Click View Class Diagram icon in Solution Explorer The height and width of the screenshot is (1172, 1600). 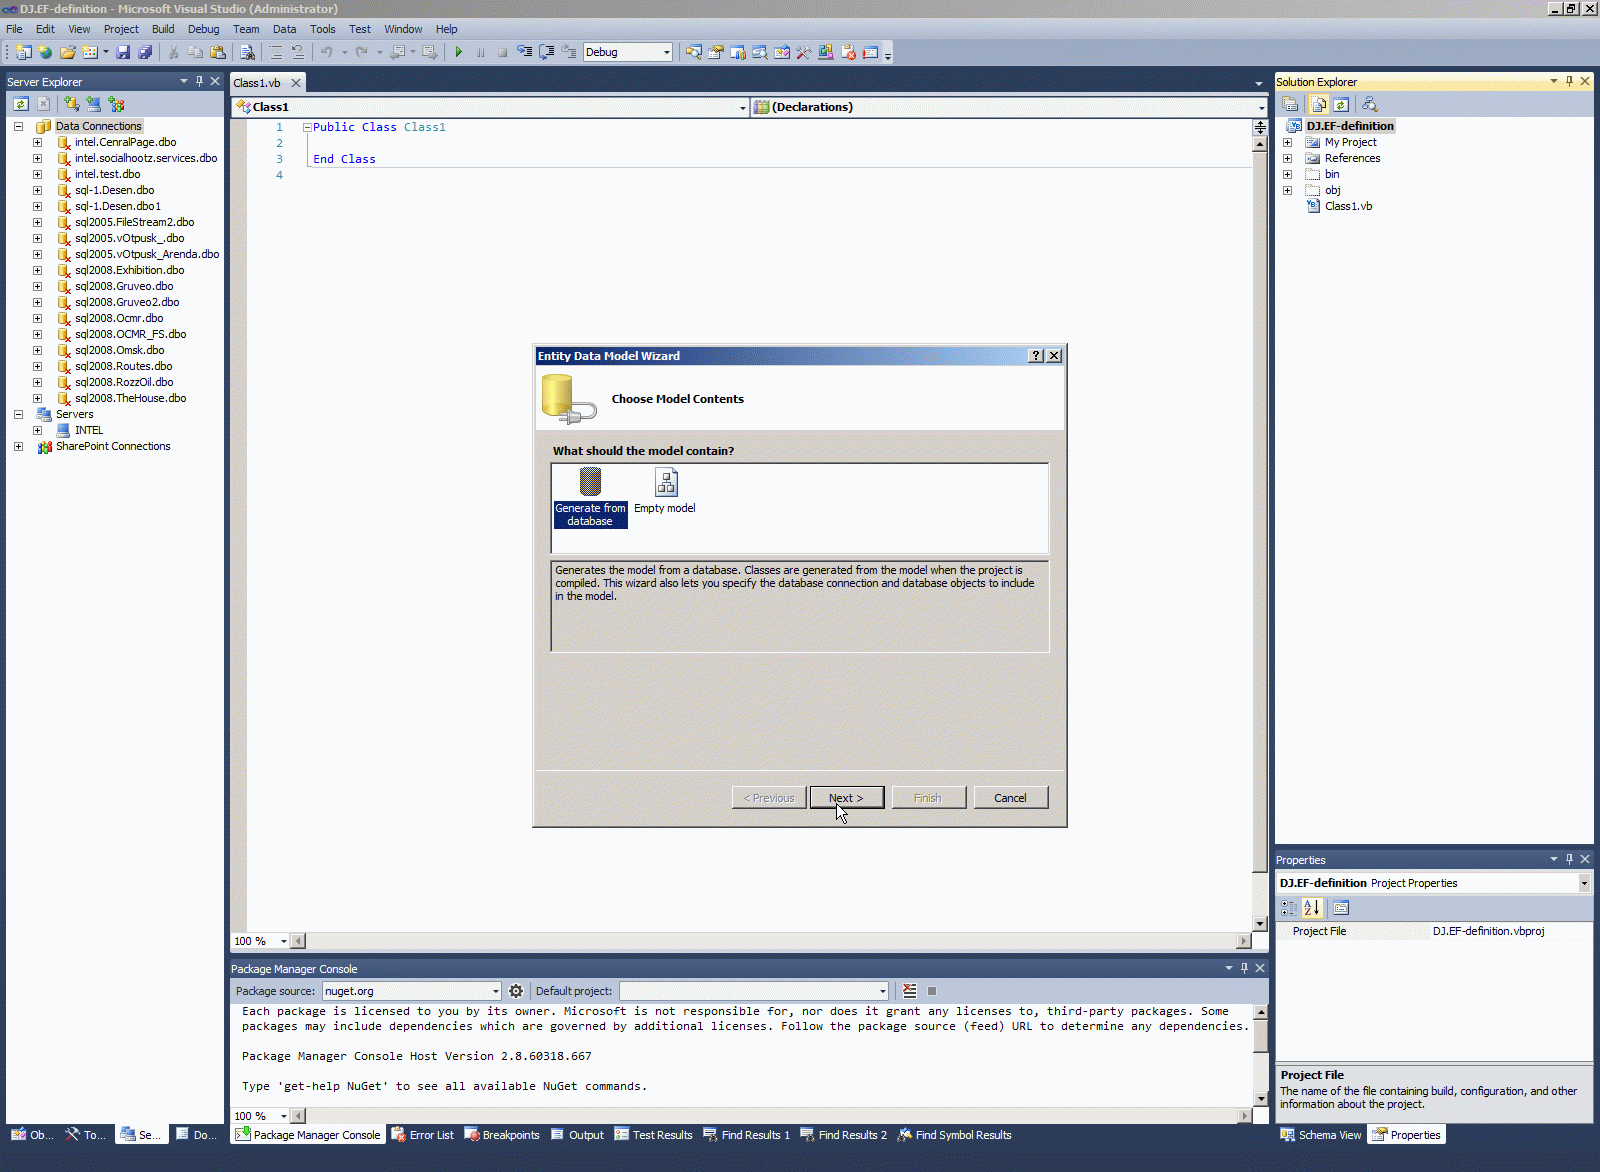pyautogui.click(x=1370, y=104)
